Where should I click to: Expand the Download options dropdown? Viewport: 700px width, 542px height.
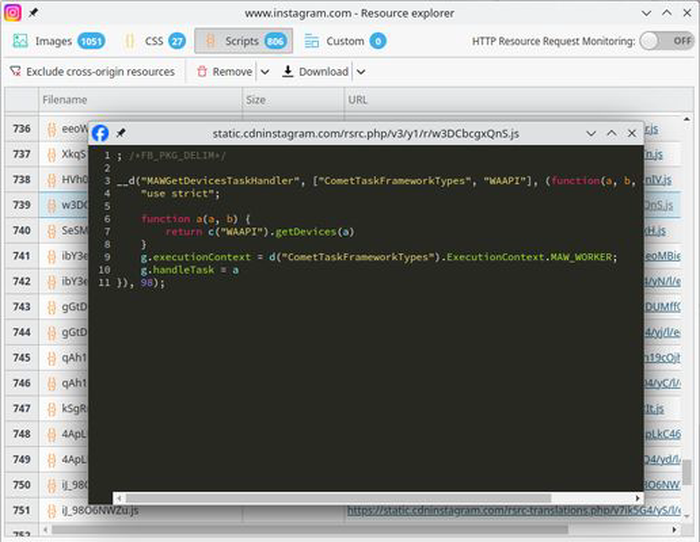point(360,72)
